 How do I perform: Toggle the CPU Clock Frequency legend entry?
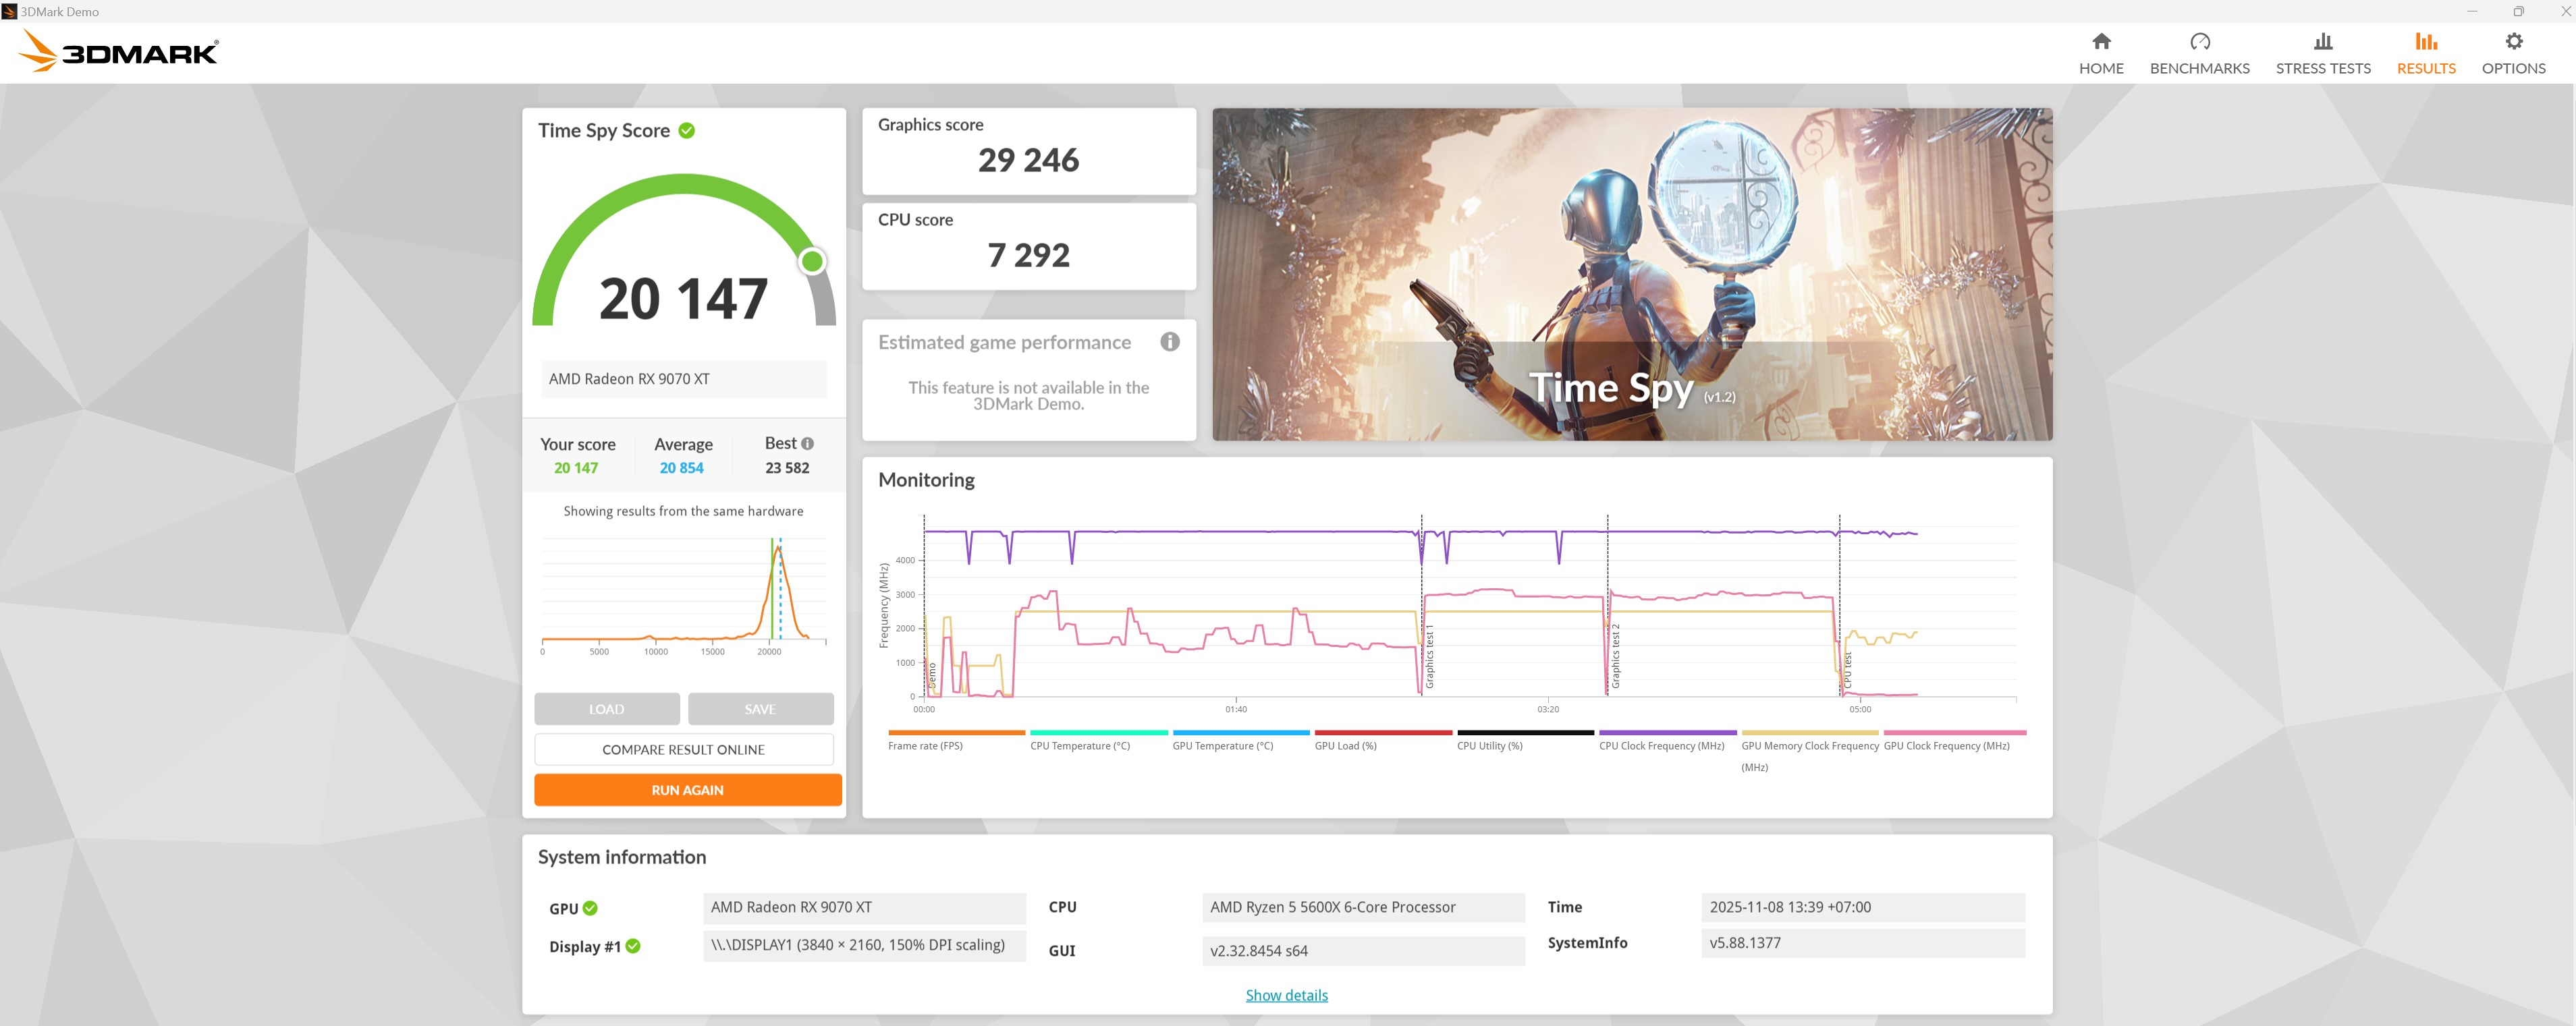[x=1661, y=746]
